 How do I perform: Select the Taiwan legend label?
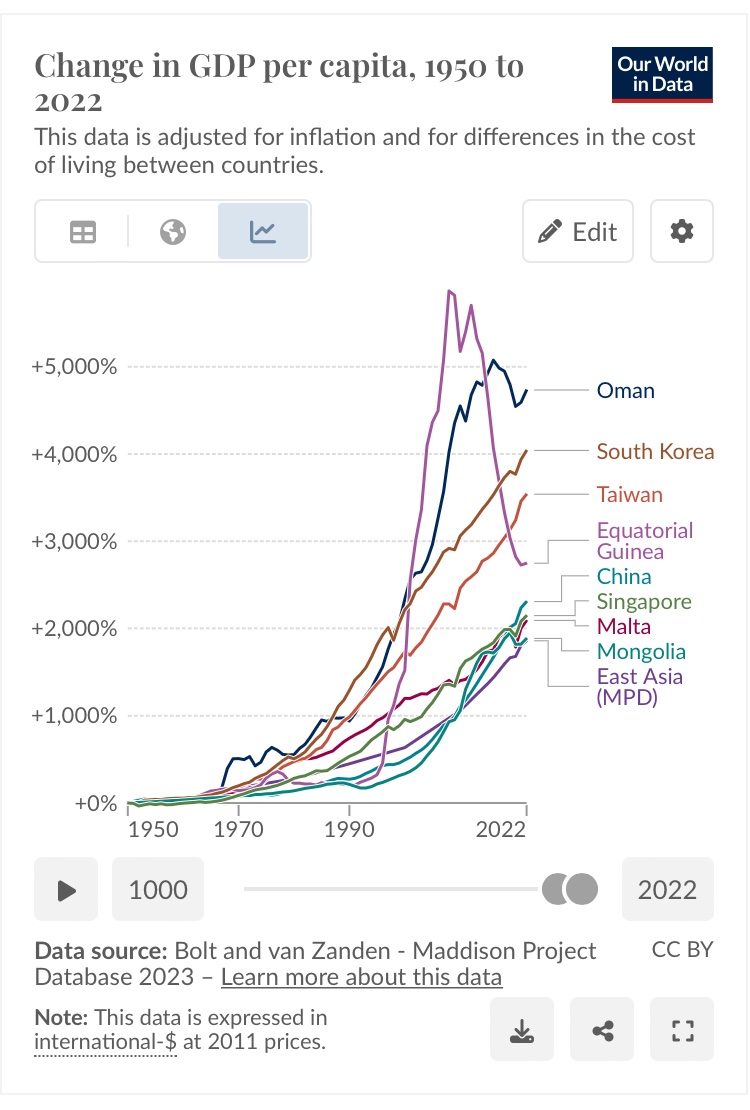click(630, 494)
